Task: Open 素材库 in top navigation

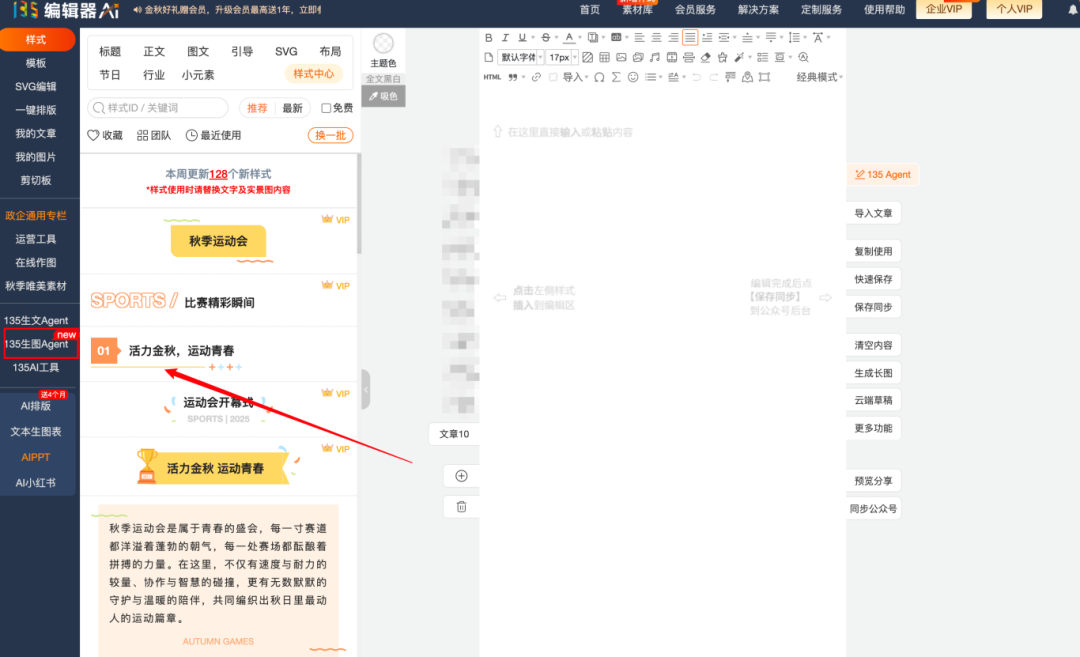Action: pos(638,10)
